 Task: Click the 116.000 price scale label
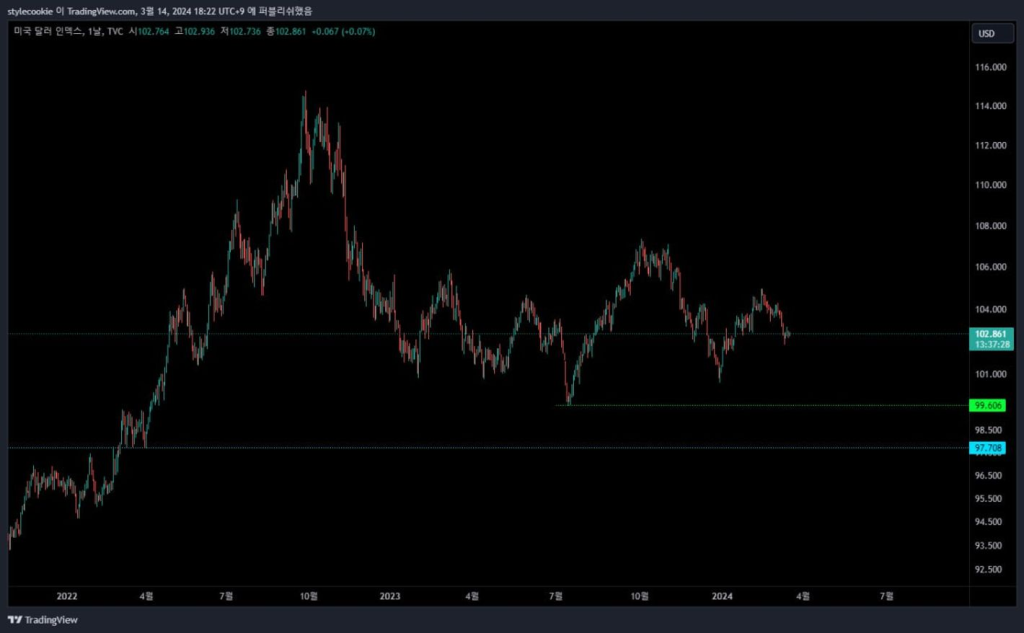coord(990,68)
